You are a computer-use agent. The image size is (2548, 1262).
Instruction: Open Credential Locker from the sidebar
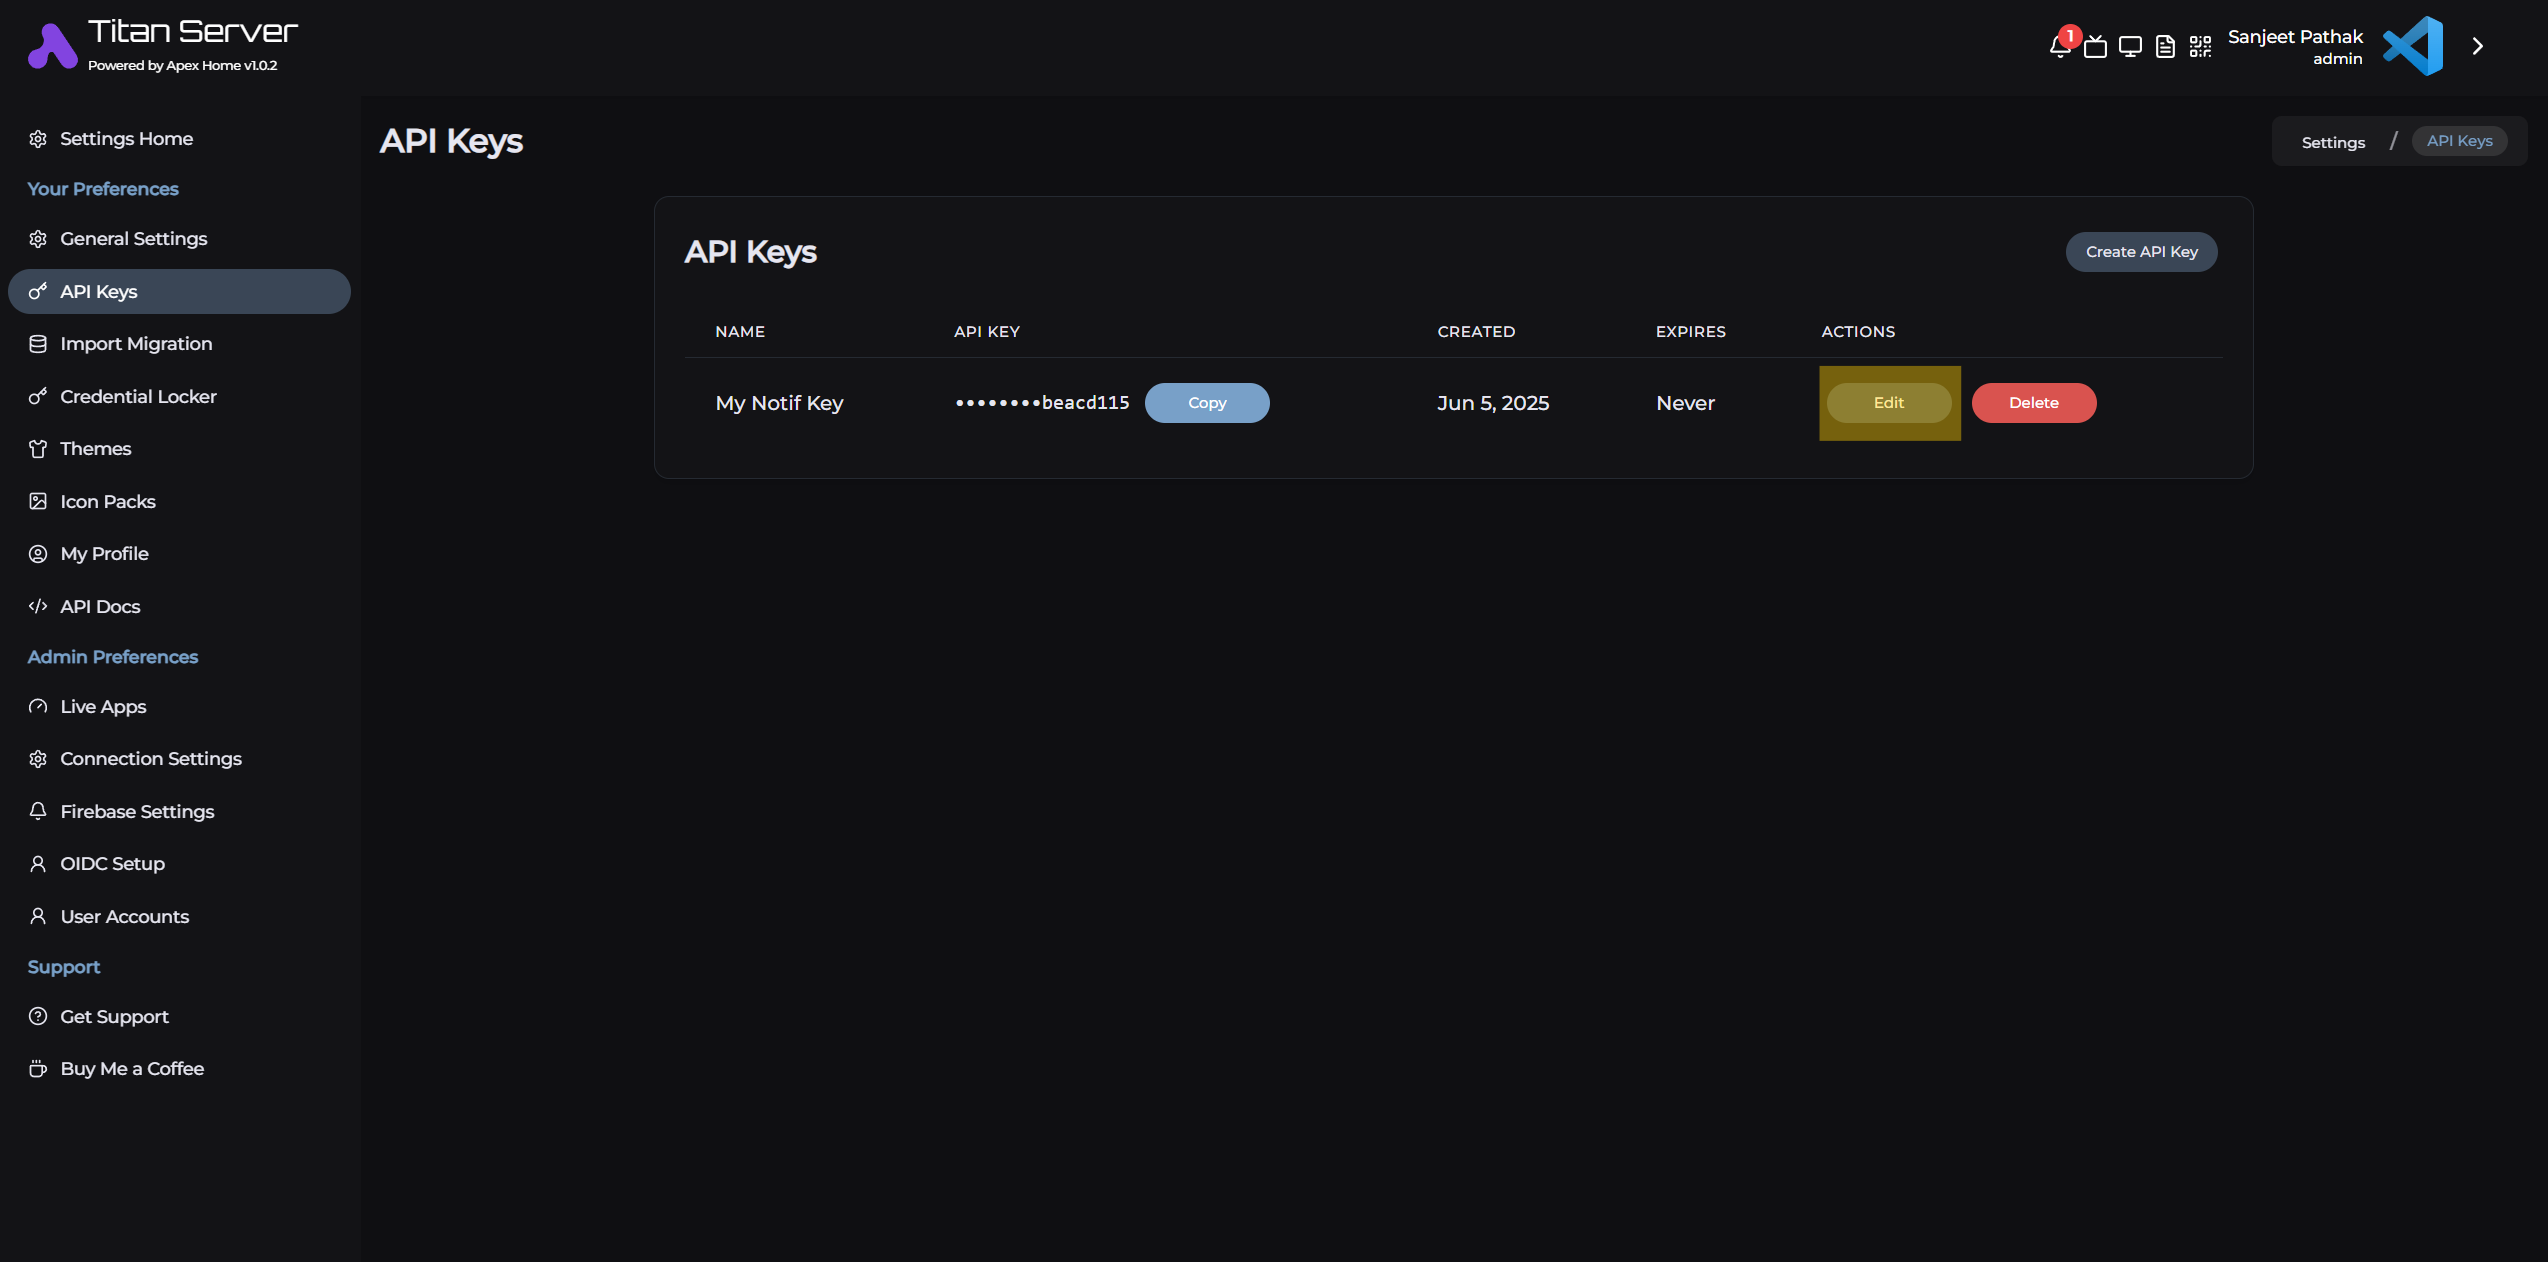click(x=137, y=396)
